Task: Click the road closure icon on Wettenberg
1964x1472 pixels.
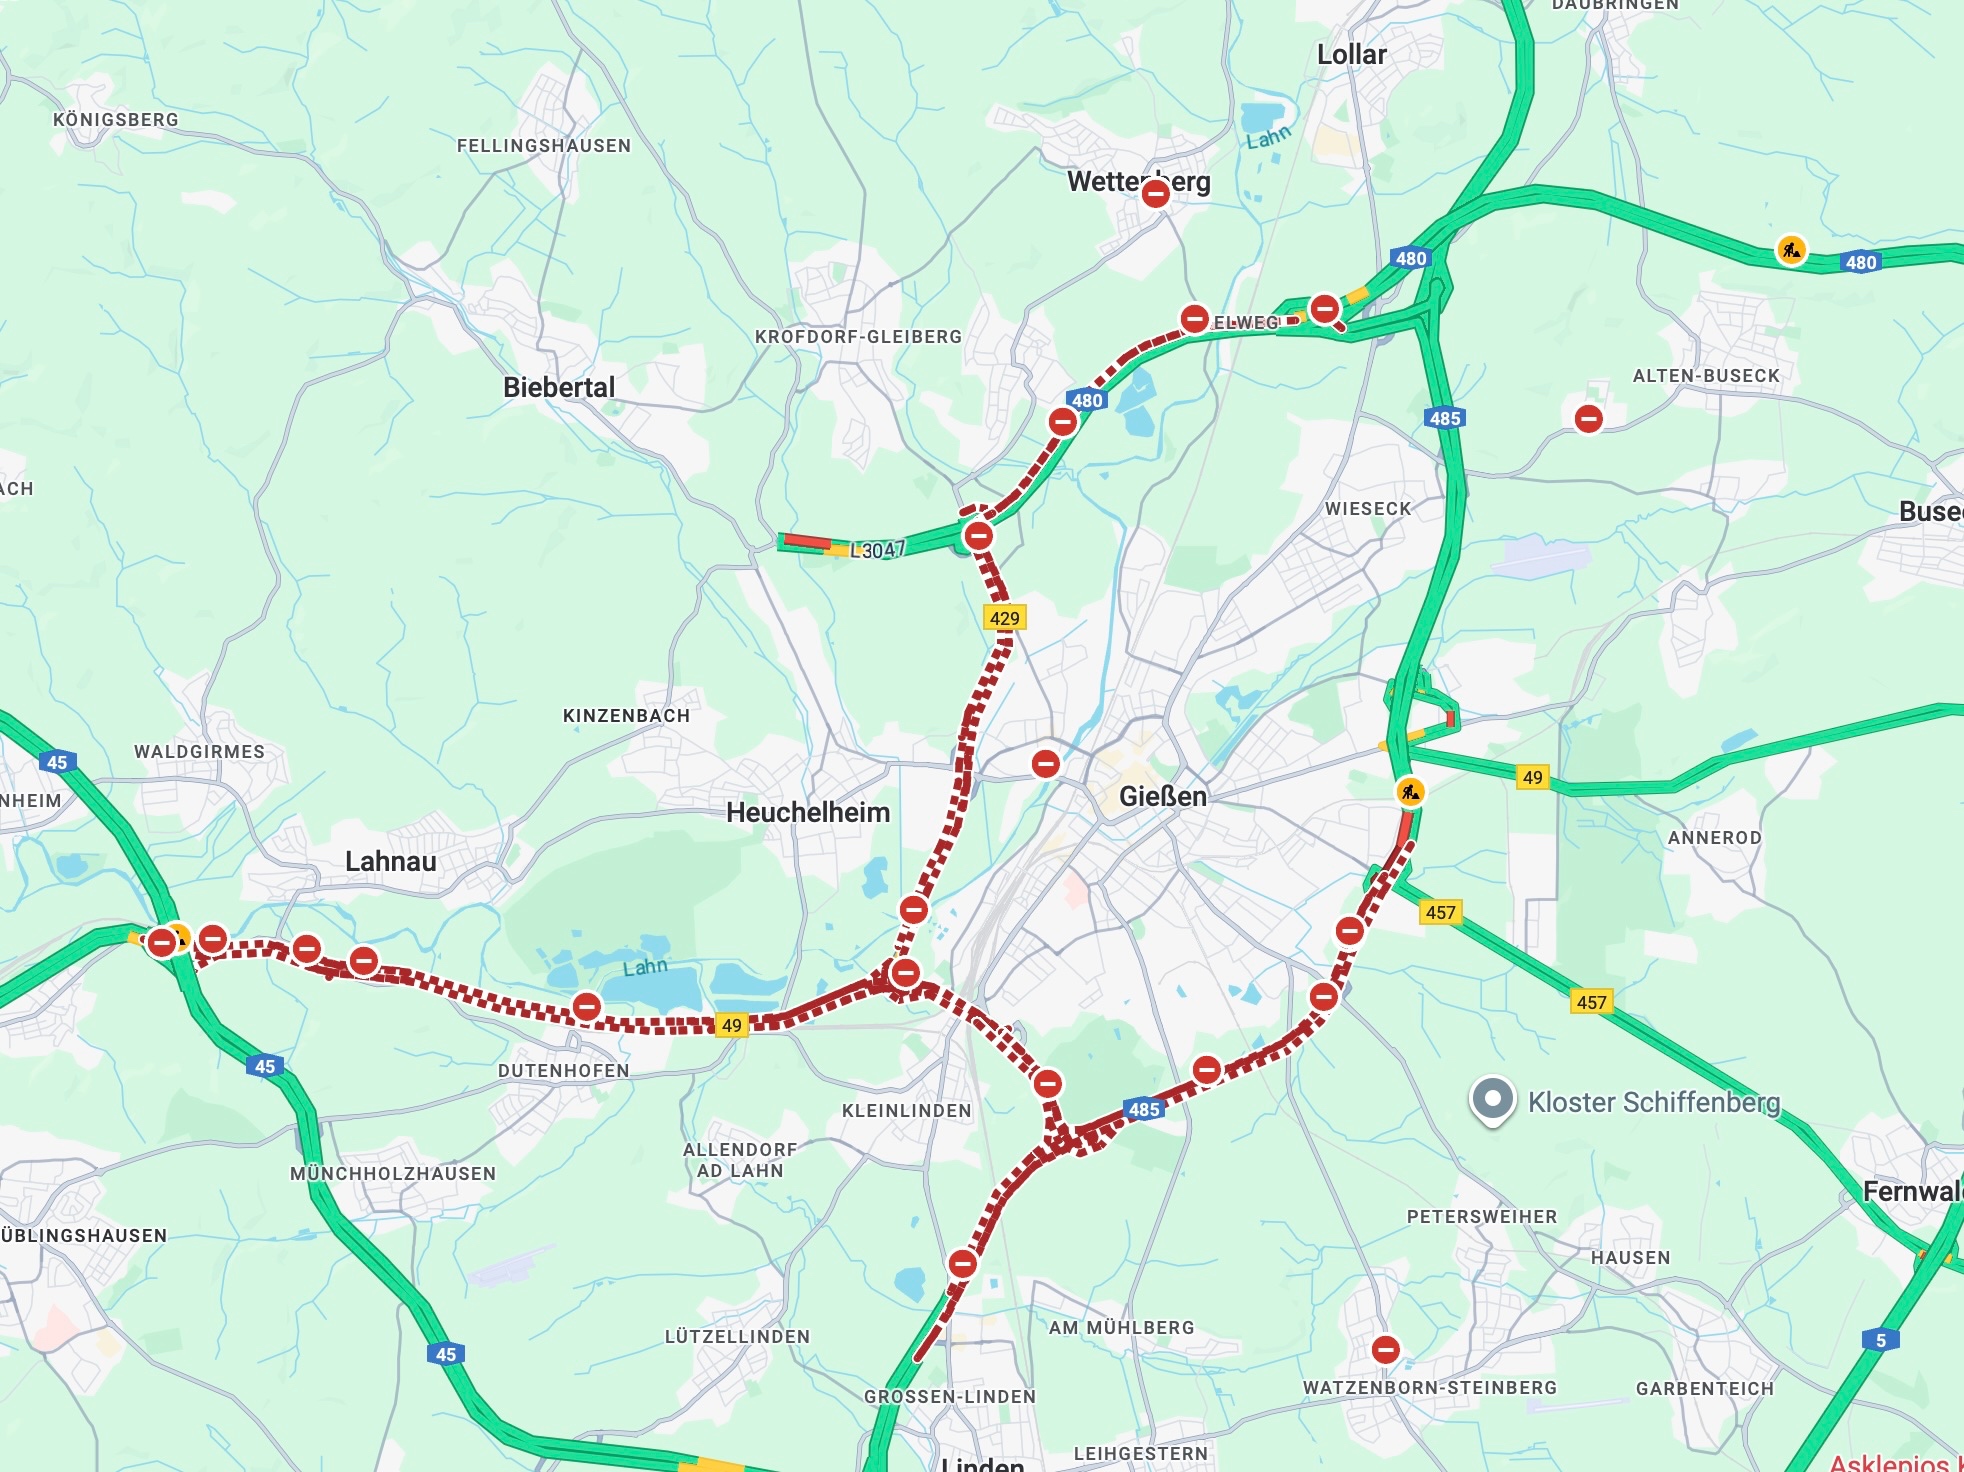Action: (1155, 193)
